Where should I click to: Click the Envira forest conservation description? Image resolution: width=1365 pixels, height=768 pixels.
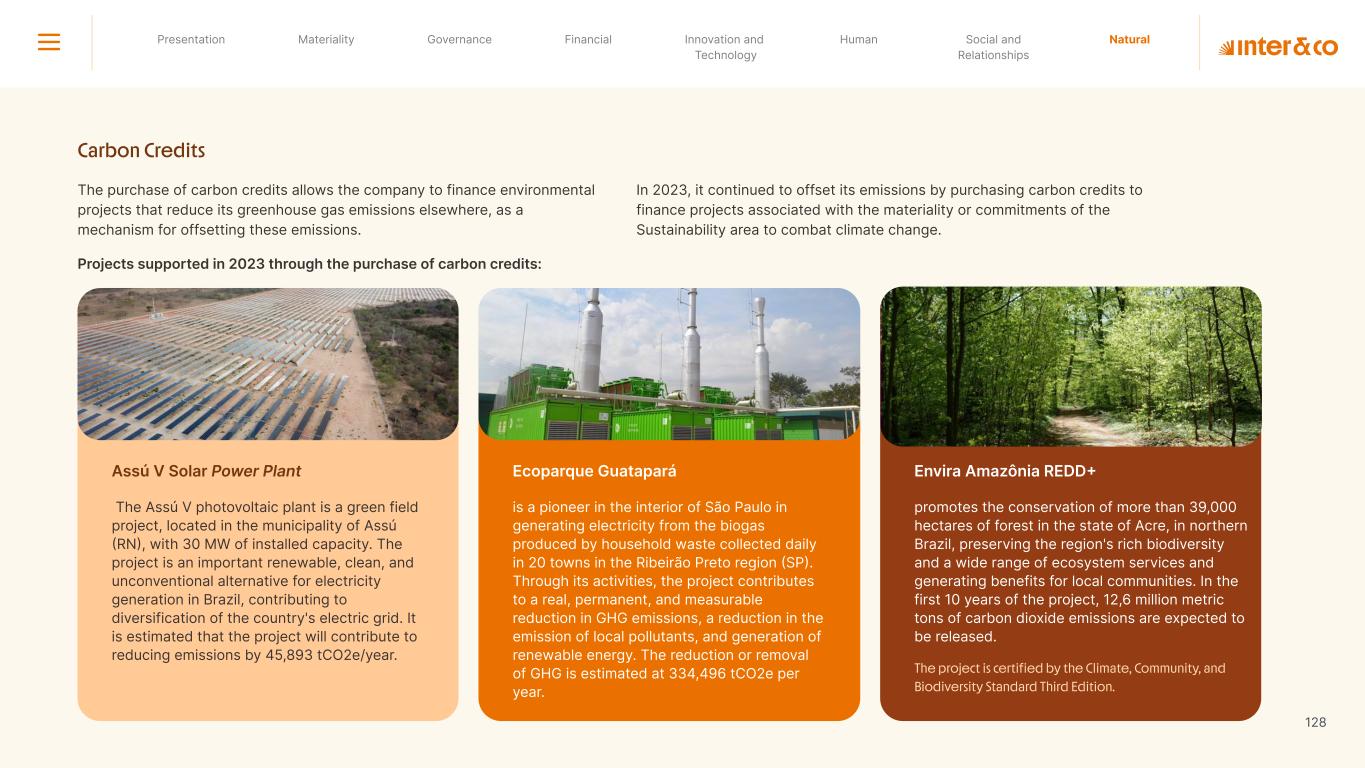[1080, 572]
